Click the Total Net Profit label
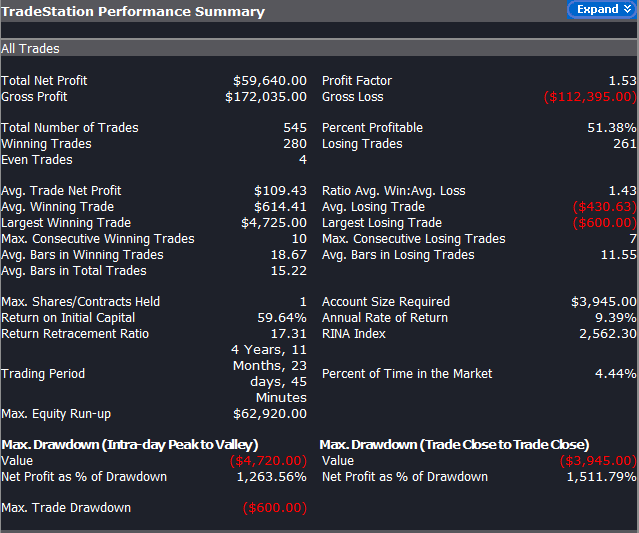Viewport: 639px width, 533px height. pyautogui.click(x=44, y=81)
